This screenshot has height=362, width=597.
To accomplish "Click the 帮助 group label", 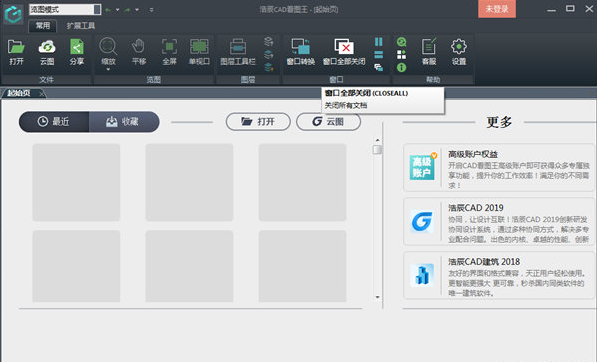I will (x=433, y=80).
